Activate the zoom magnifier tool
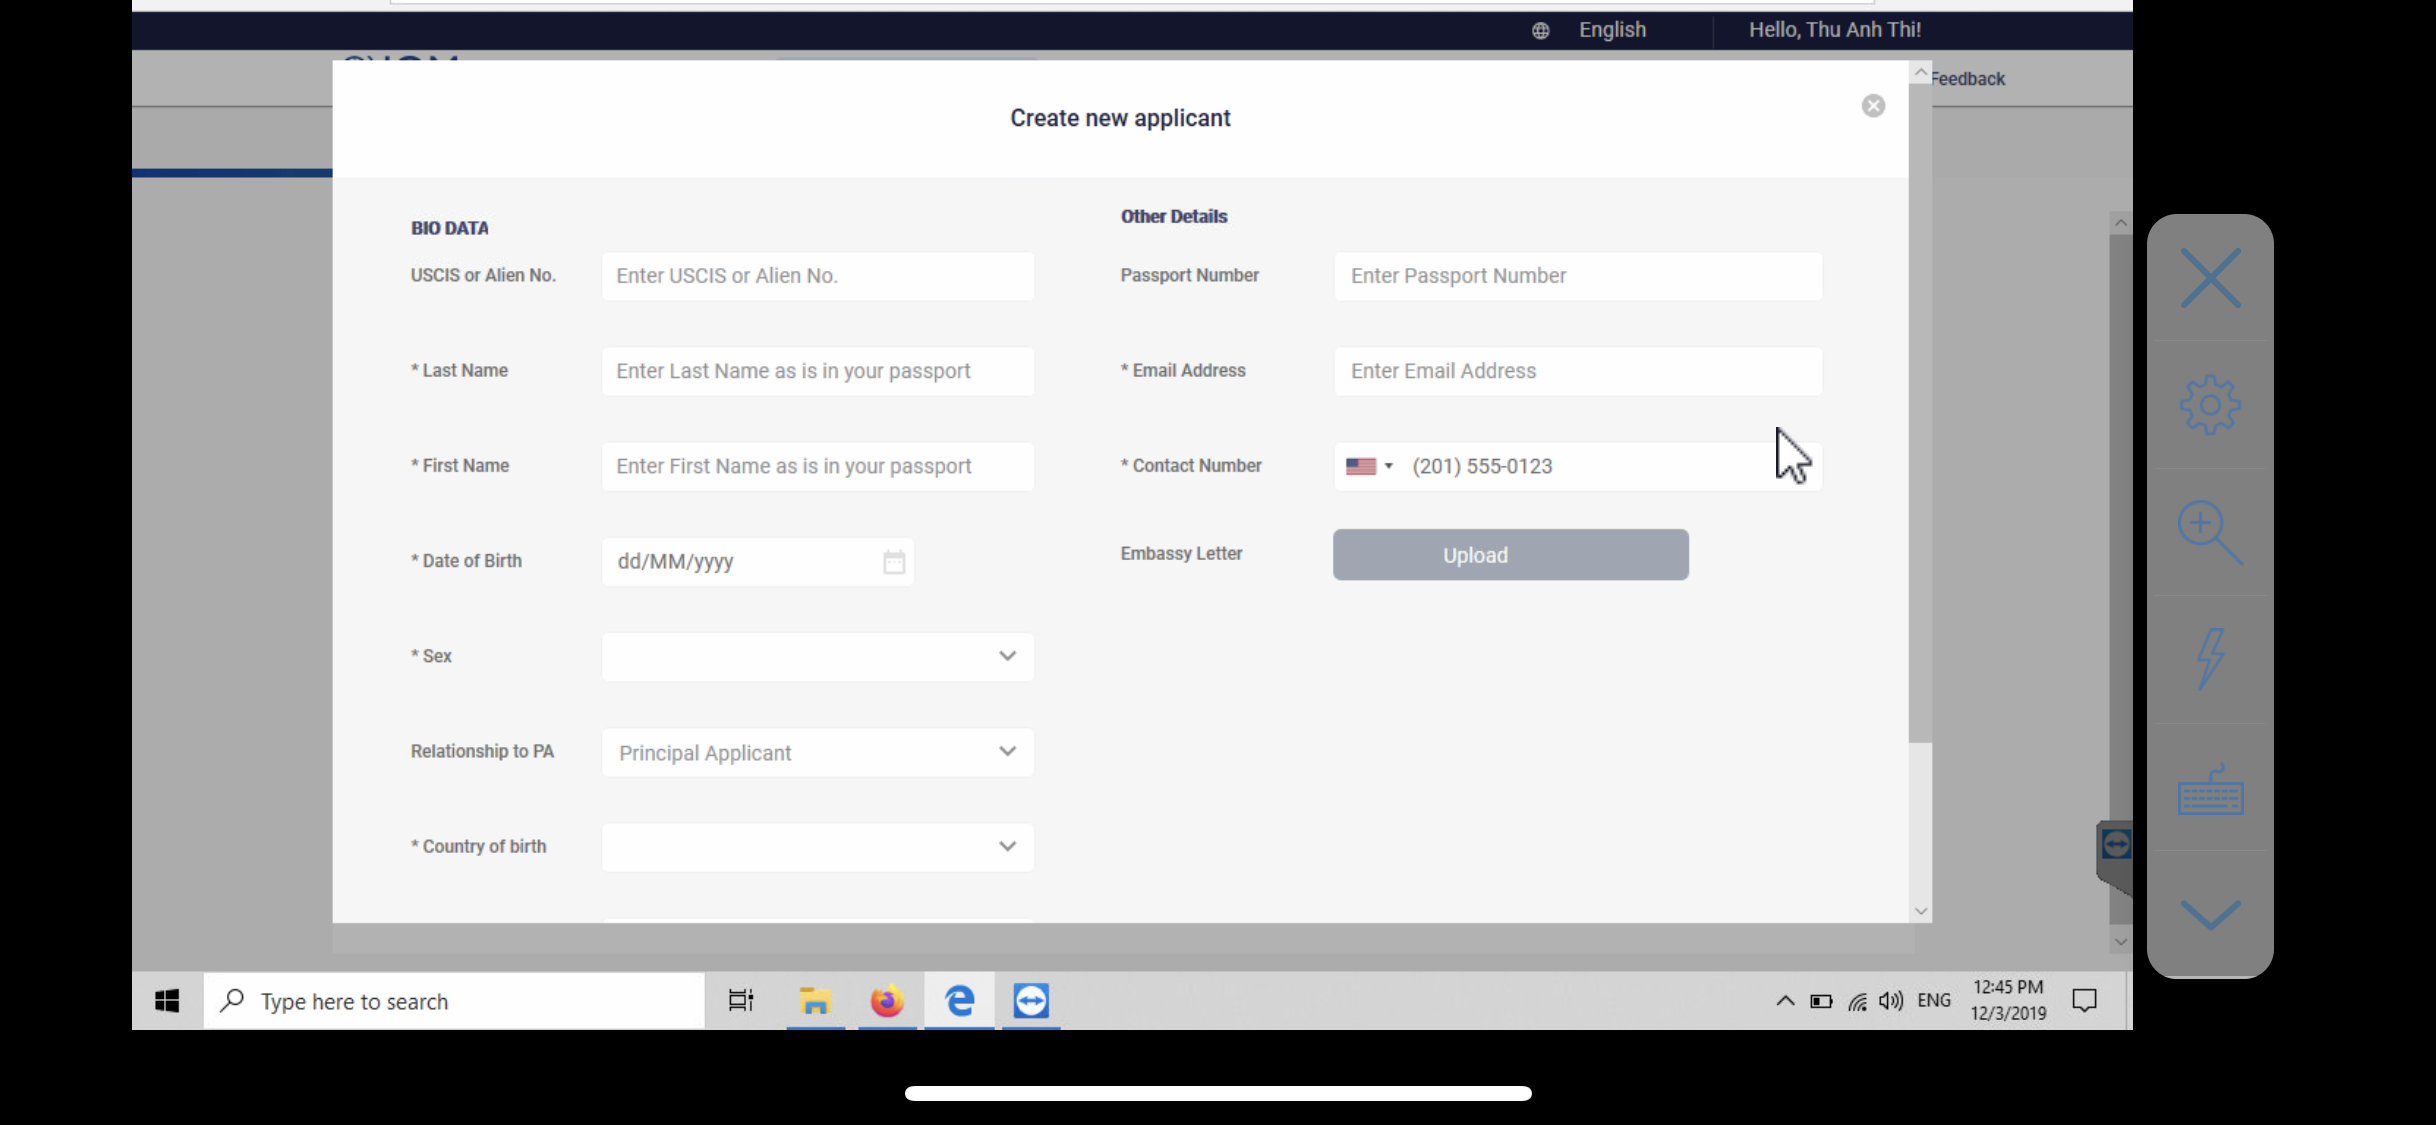Image resolution: width=2436 pixels, height=1125 pixels. coord(2210,532)
